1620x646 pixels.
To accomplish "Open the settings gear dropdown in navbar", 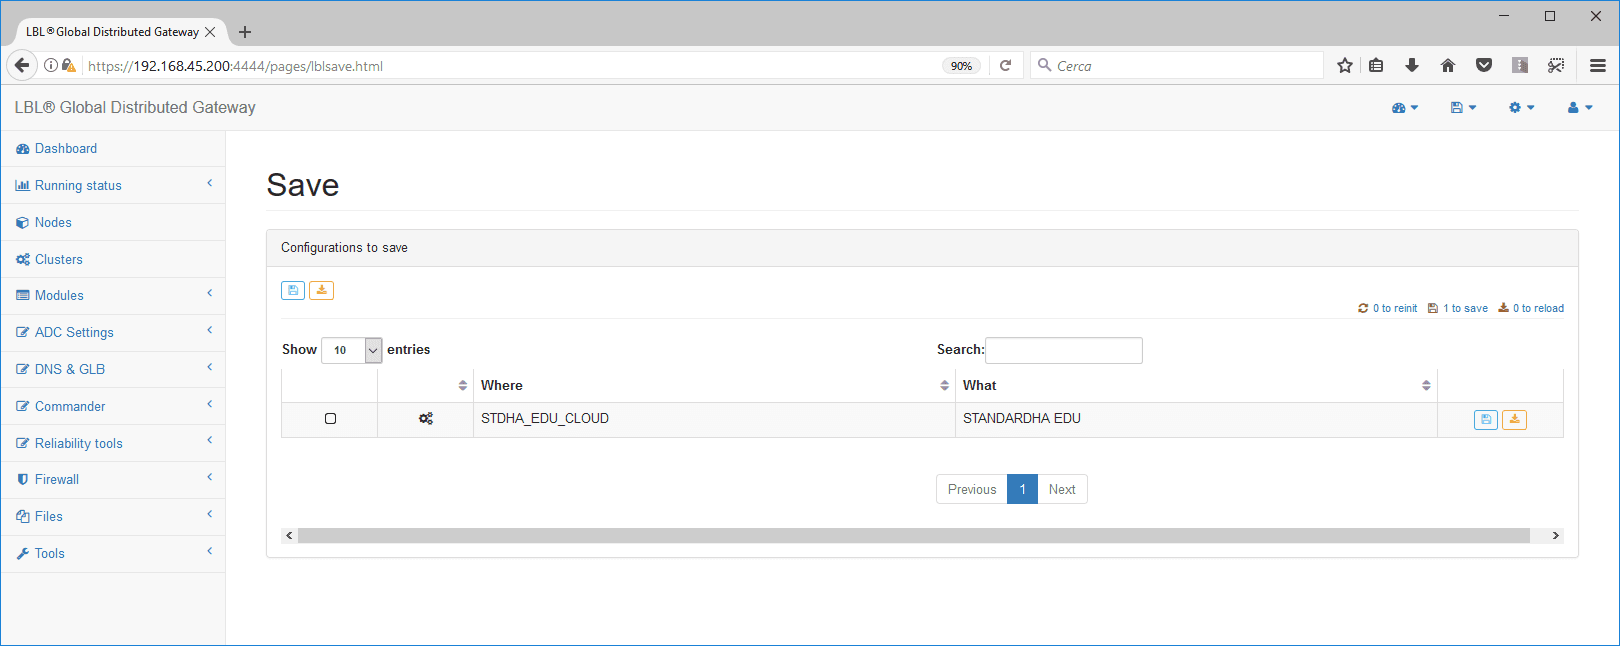I will (x=1521, y=108).
